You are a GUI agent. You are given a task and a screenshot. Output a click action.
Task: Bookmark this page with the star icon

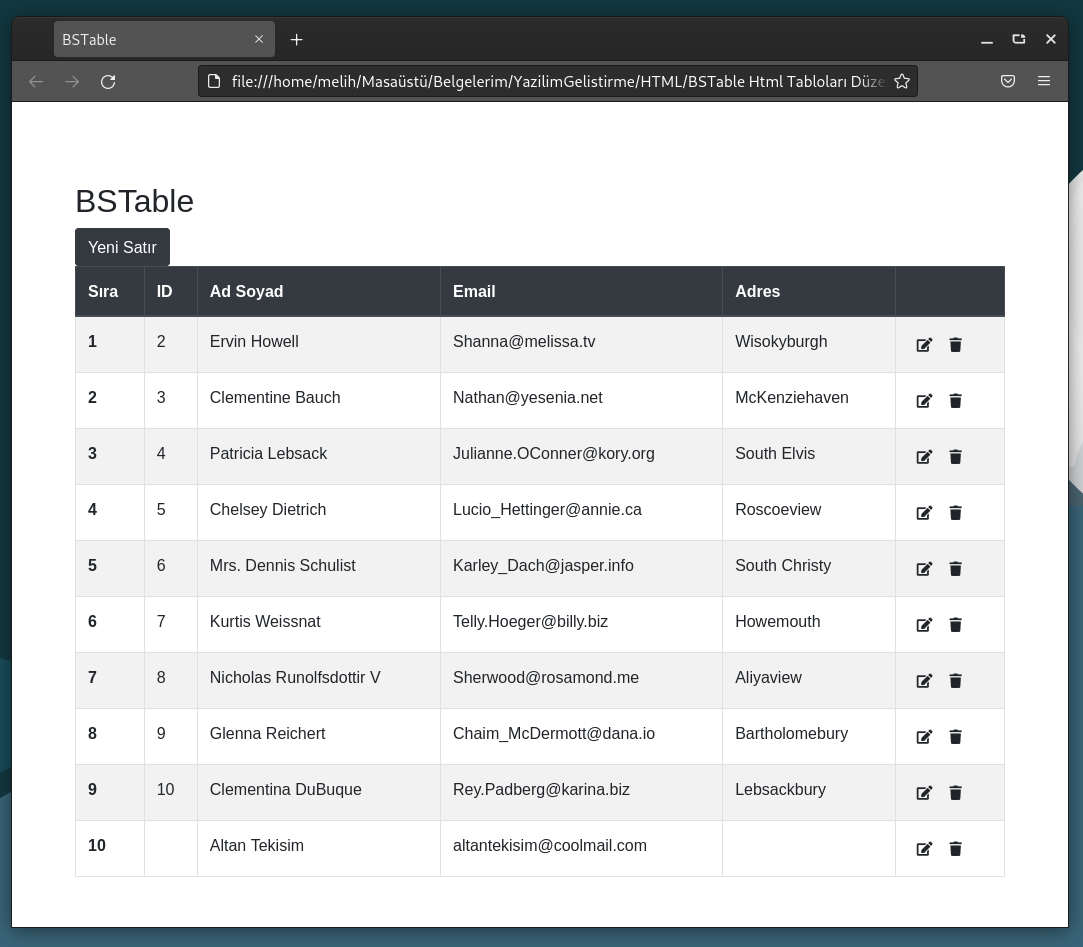click(901, 82)
